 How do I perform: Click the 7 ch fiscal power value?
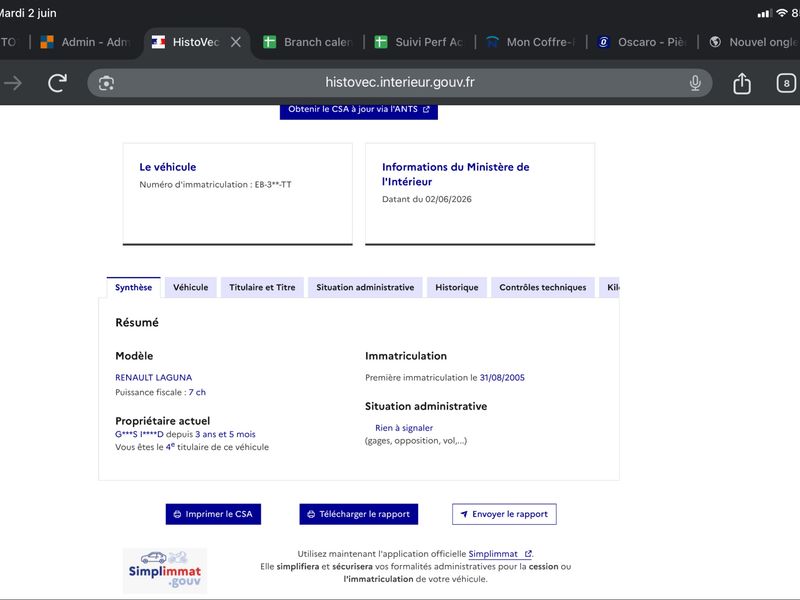coord(197,392)
